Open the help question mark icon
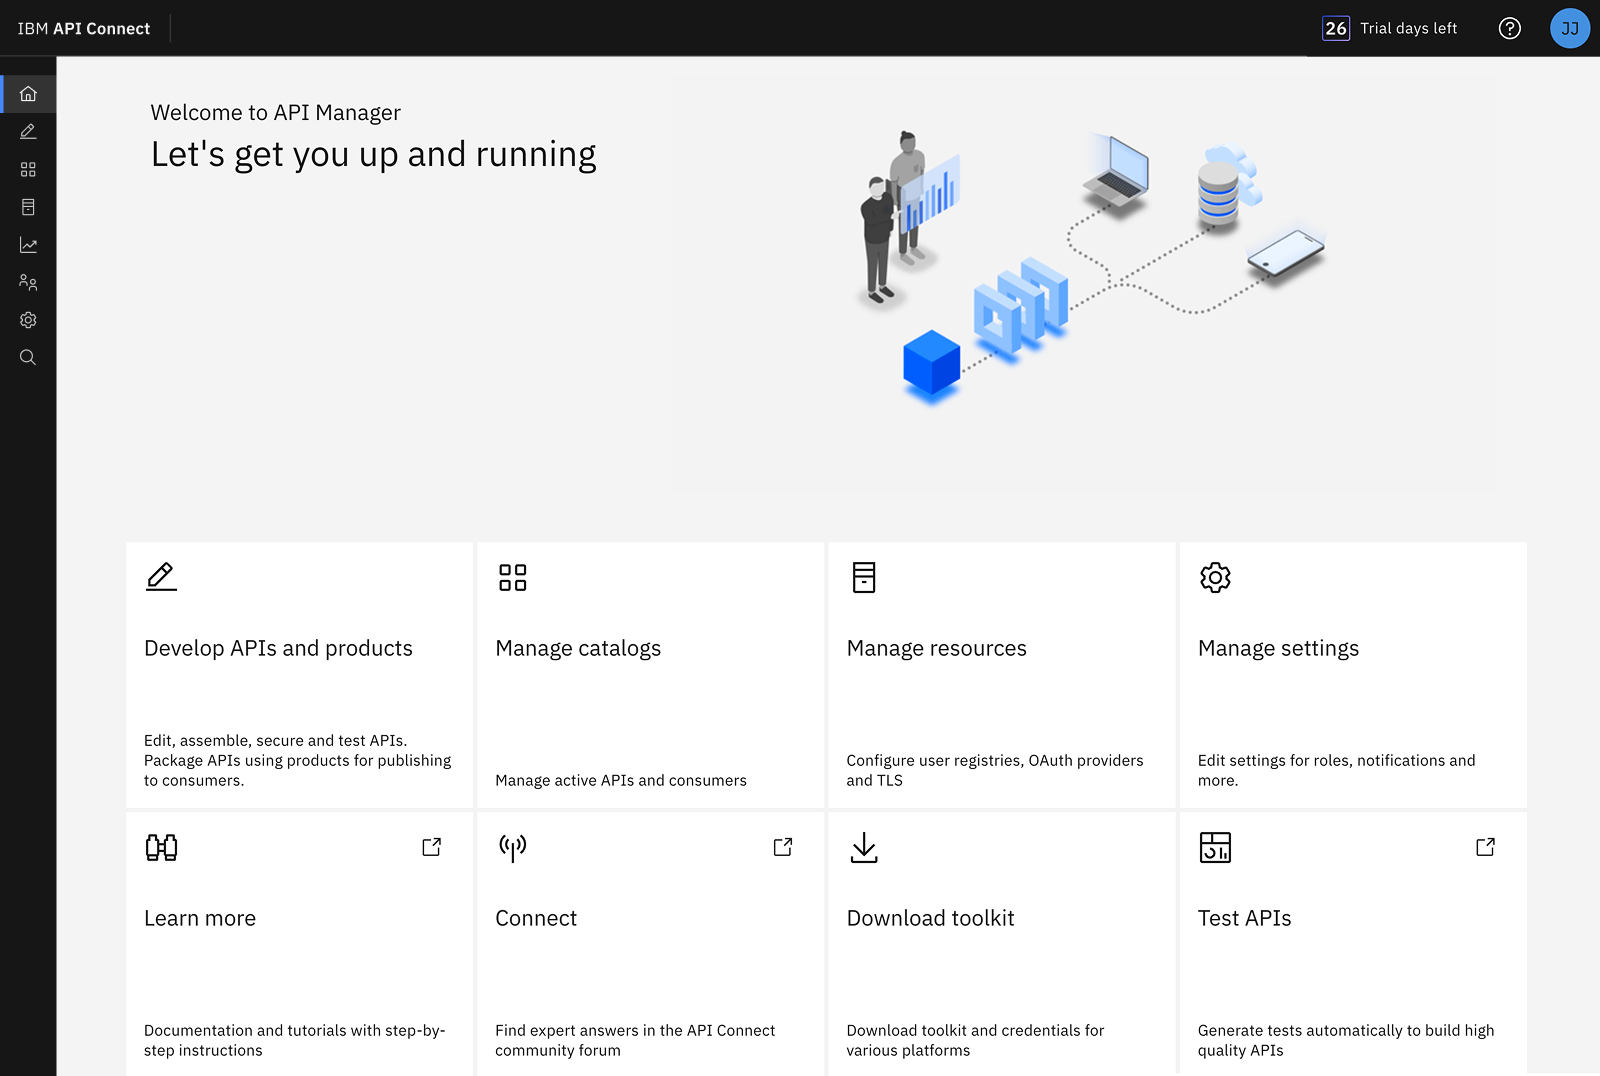 [x=1510, y=28]
